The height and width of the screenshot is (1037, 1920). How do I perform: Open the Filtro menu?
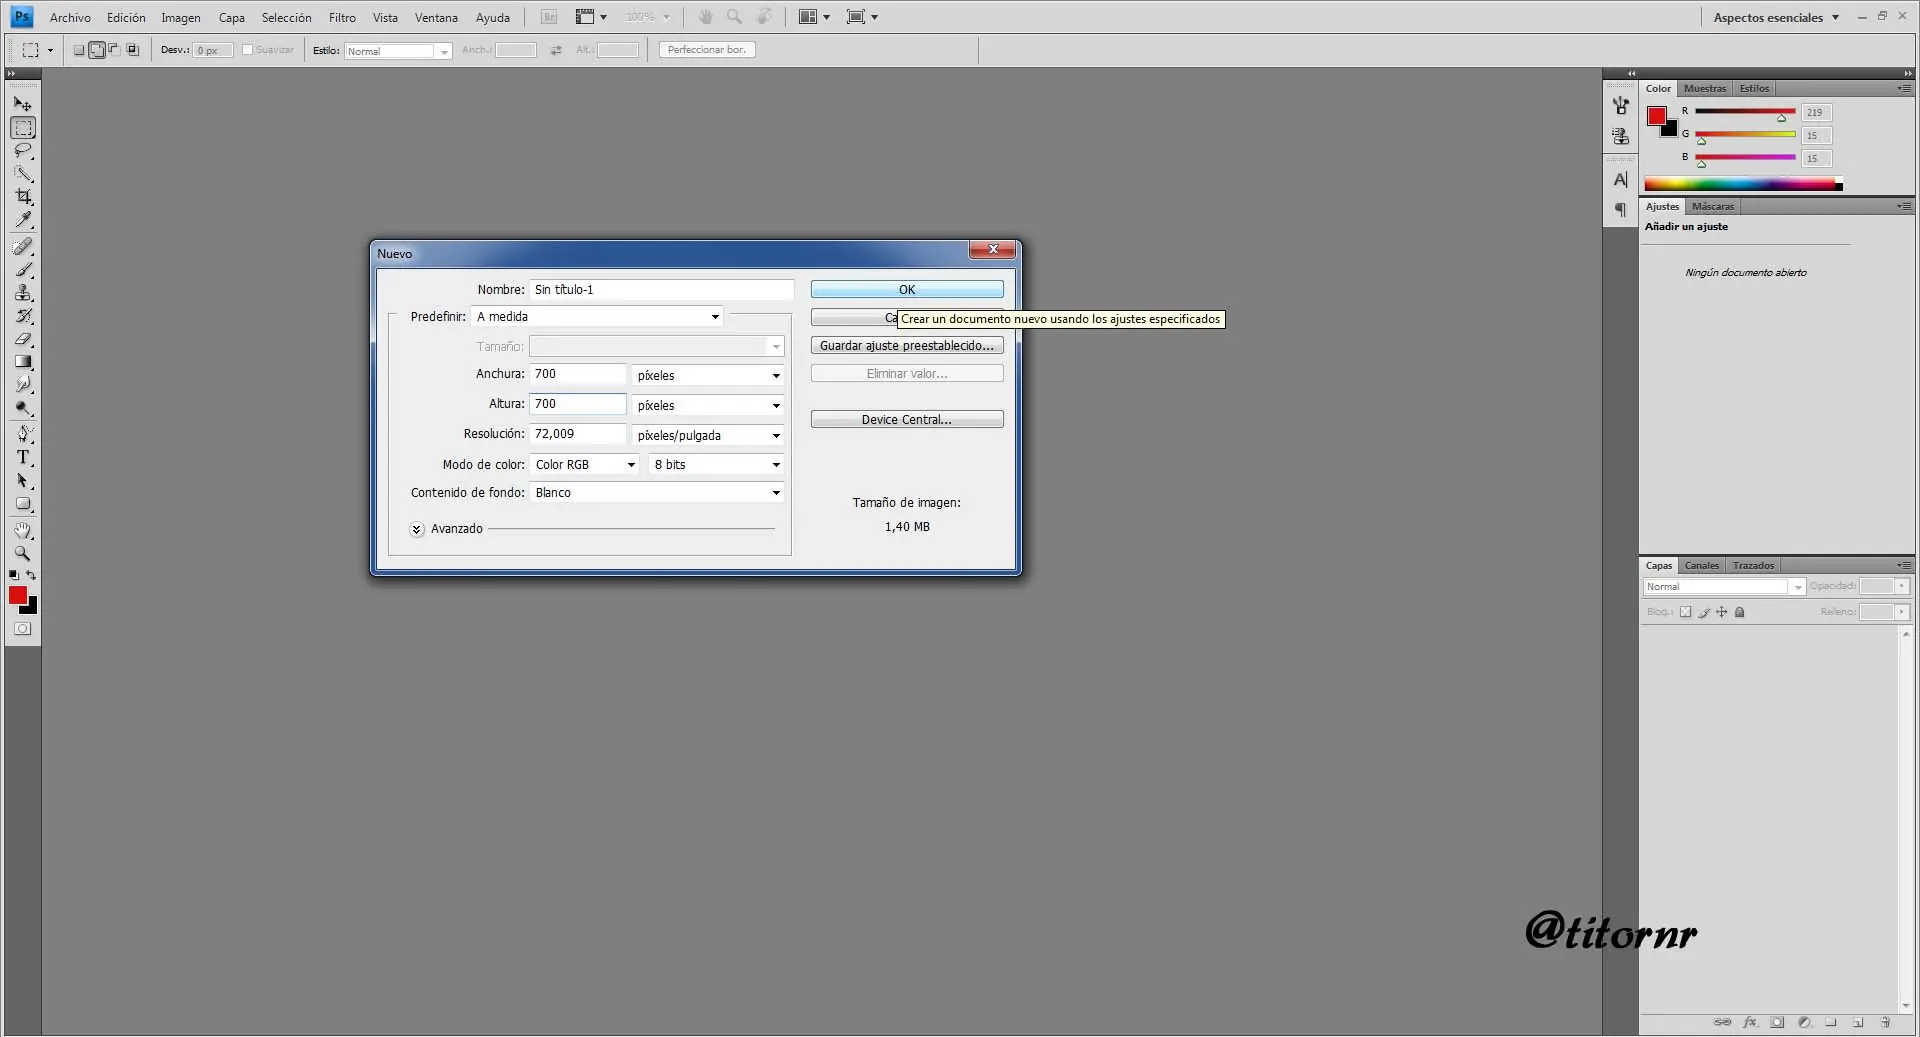[342, 17]
